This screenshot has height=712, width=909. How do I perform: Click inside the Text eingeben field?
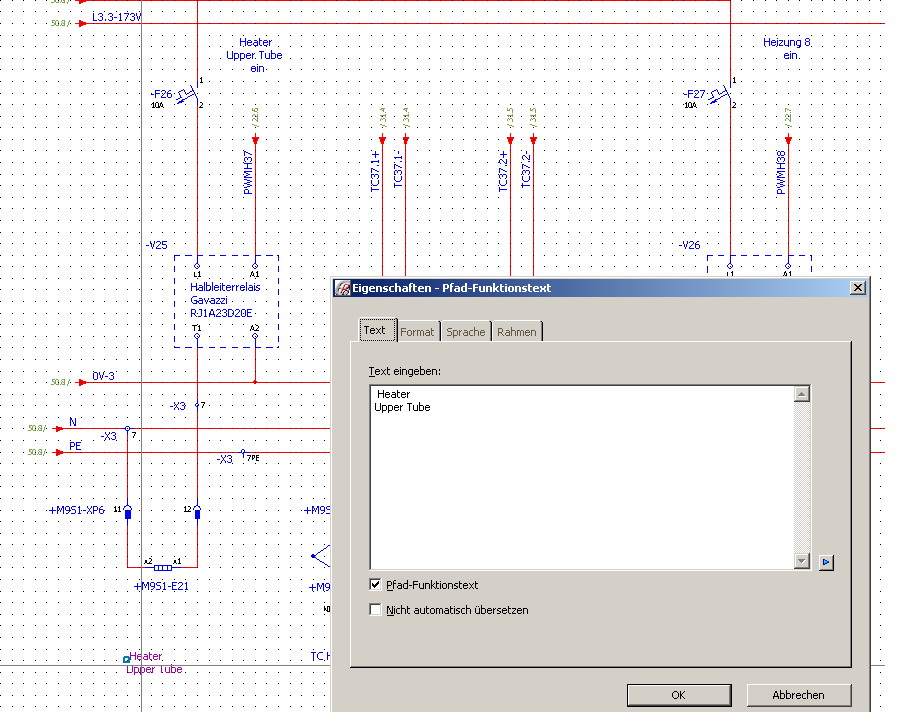pos(582,477)
